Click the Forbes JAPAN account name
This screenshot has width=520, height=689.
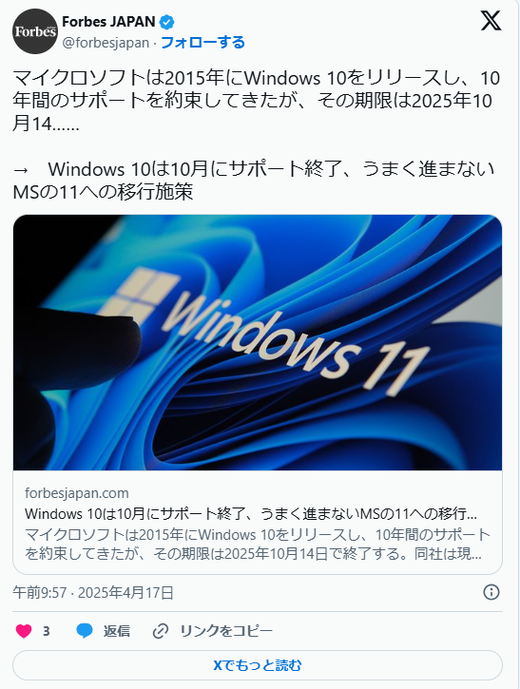pyautogui.click(x=109, y=22)
